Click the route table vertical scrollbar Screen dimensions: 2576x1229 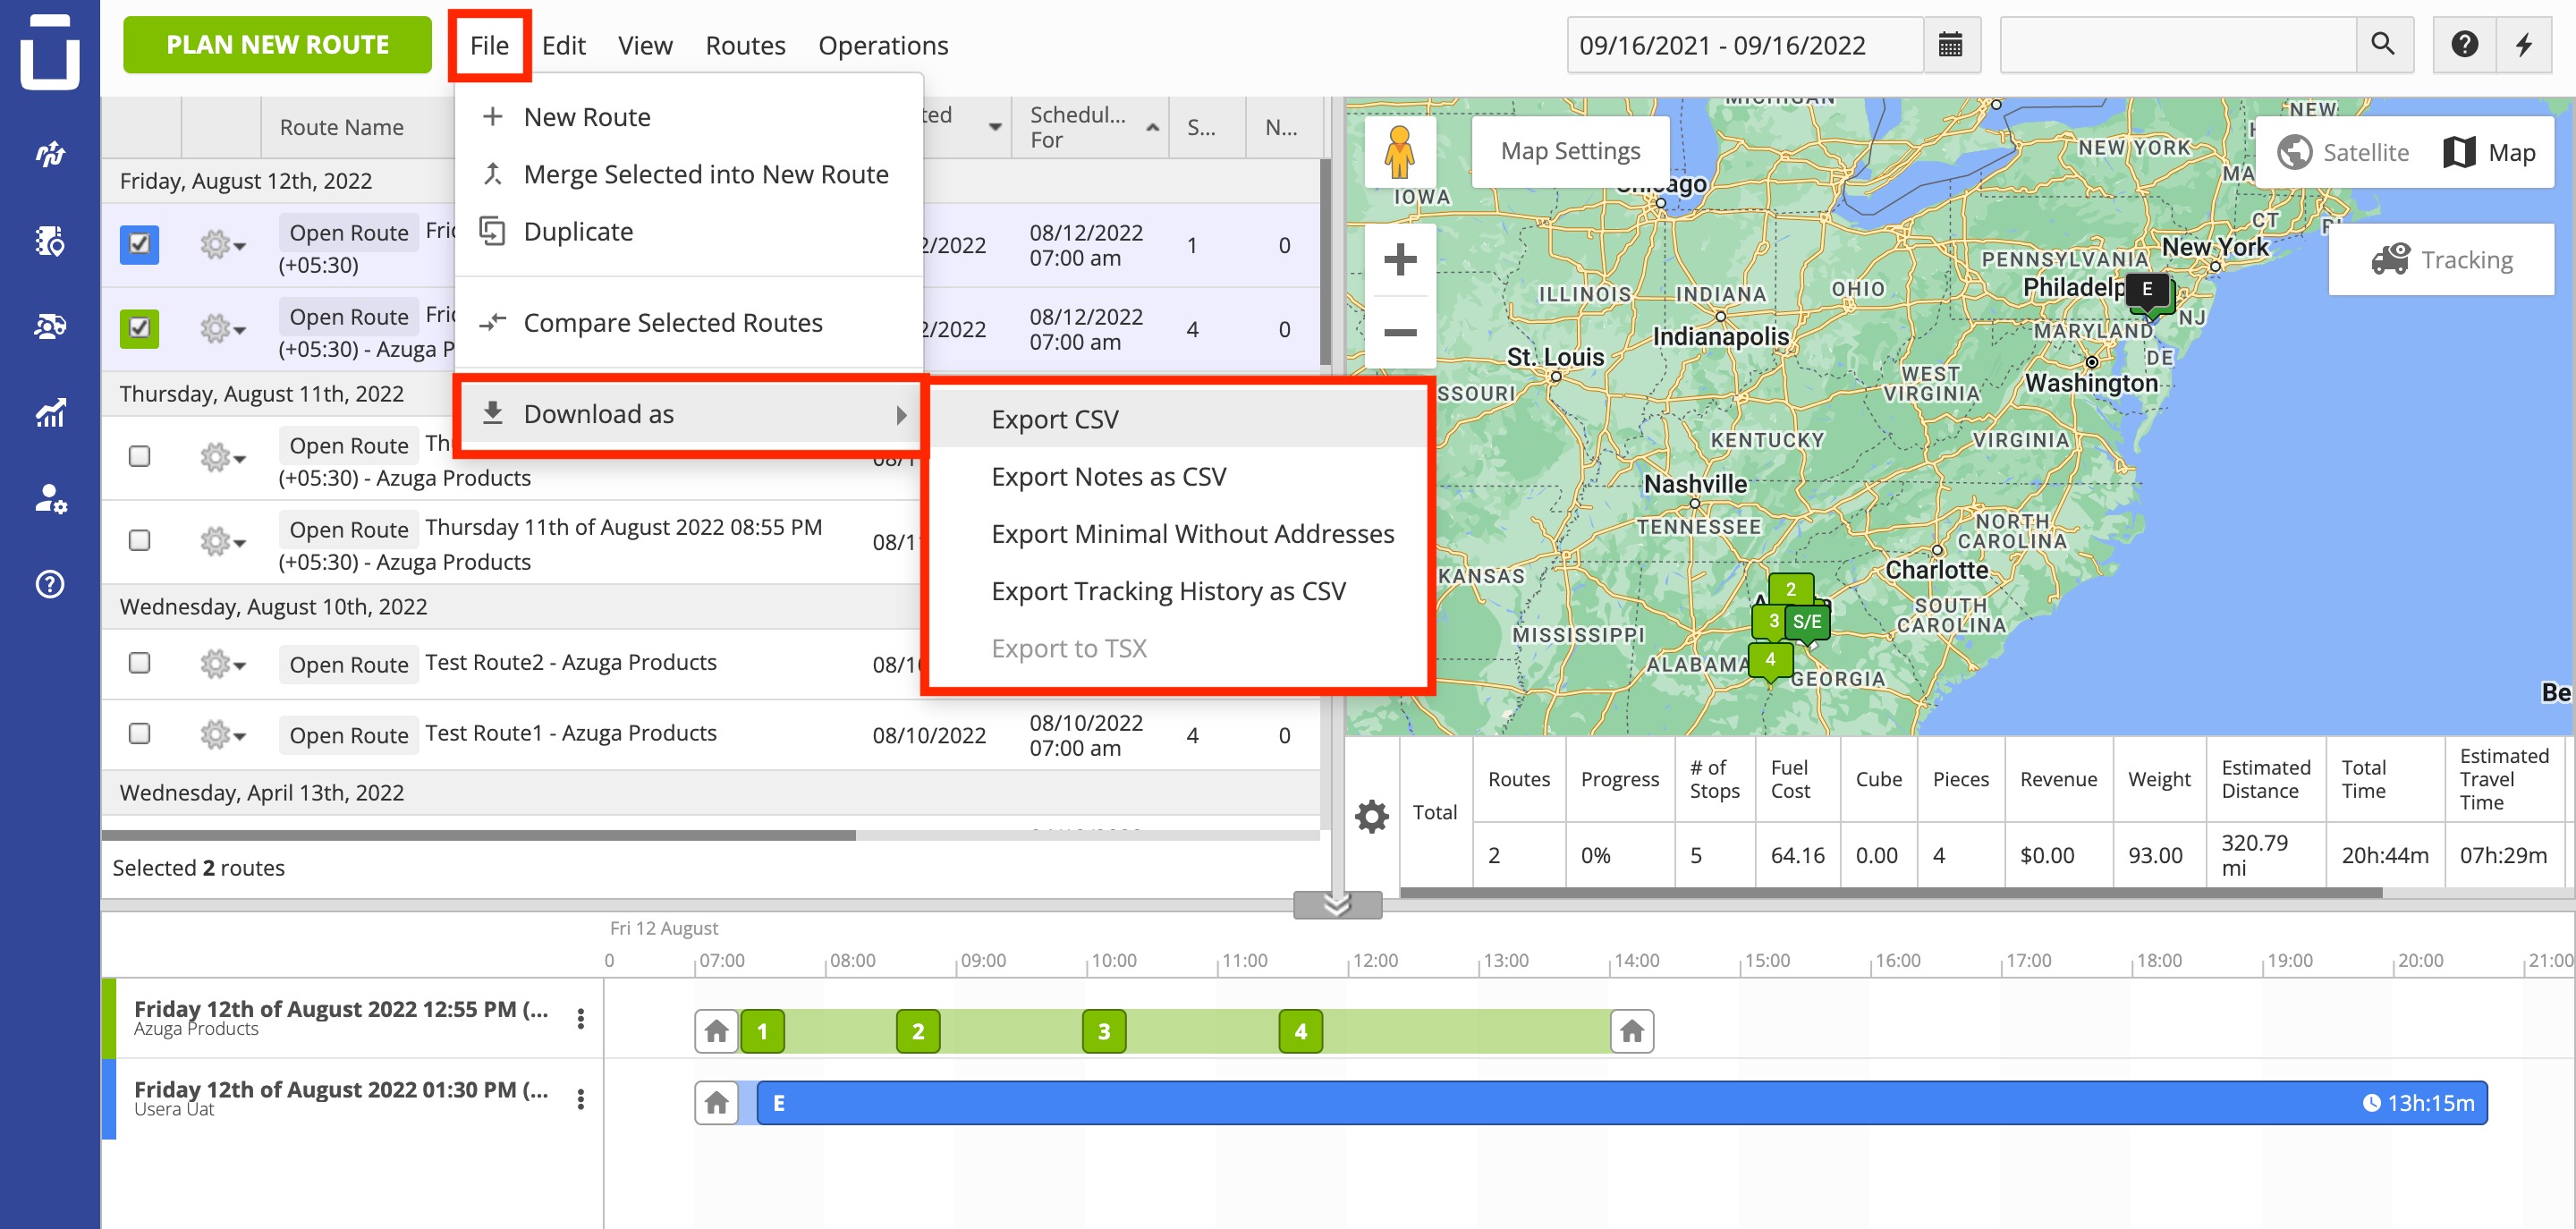click(x=1325, y=262)
